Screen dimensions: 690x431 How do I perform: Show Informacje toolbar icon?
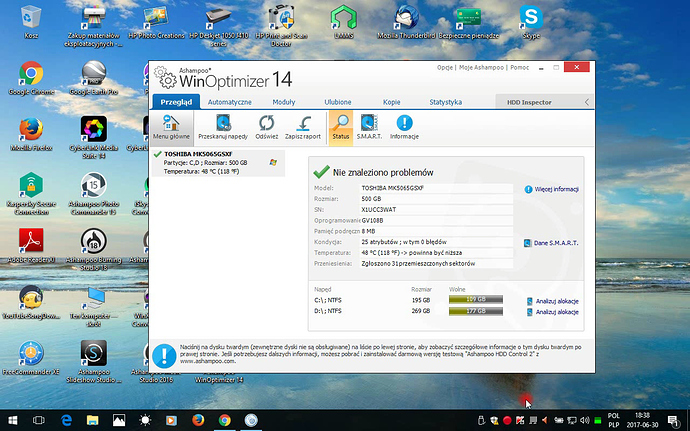coord(404,127)
